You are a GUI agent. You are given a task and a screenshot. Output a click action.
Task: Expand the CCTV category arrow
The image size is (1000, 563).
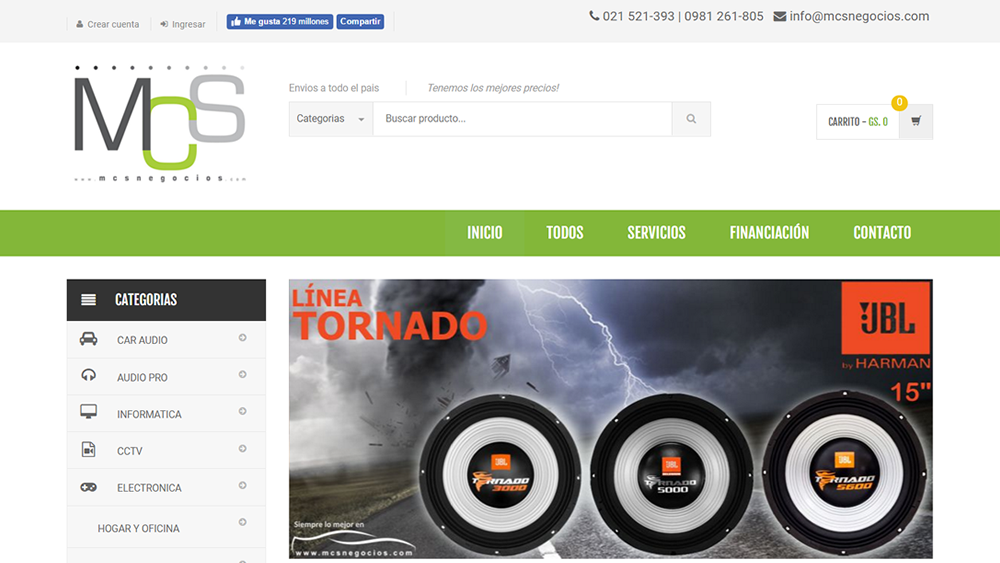(242, 449)
